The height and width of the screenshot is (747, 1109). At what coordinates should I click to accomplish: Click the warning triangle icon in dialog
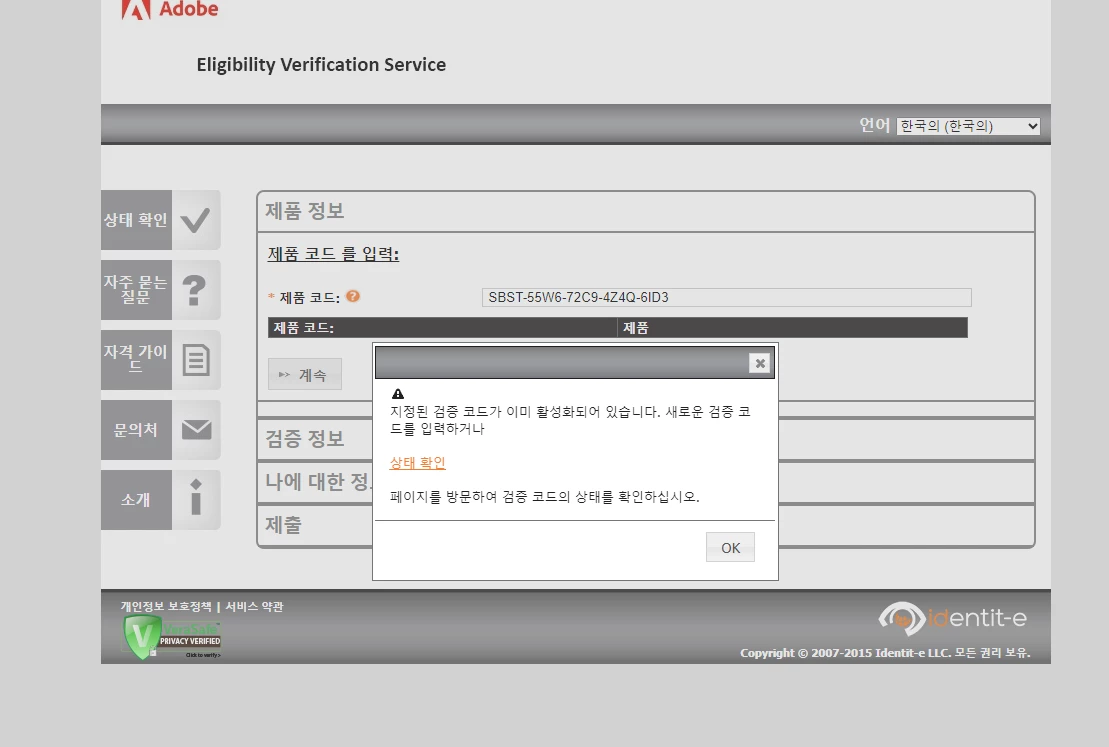398,394
